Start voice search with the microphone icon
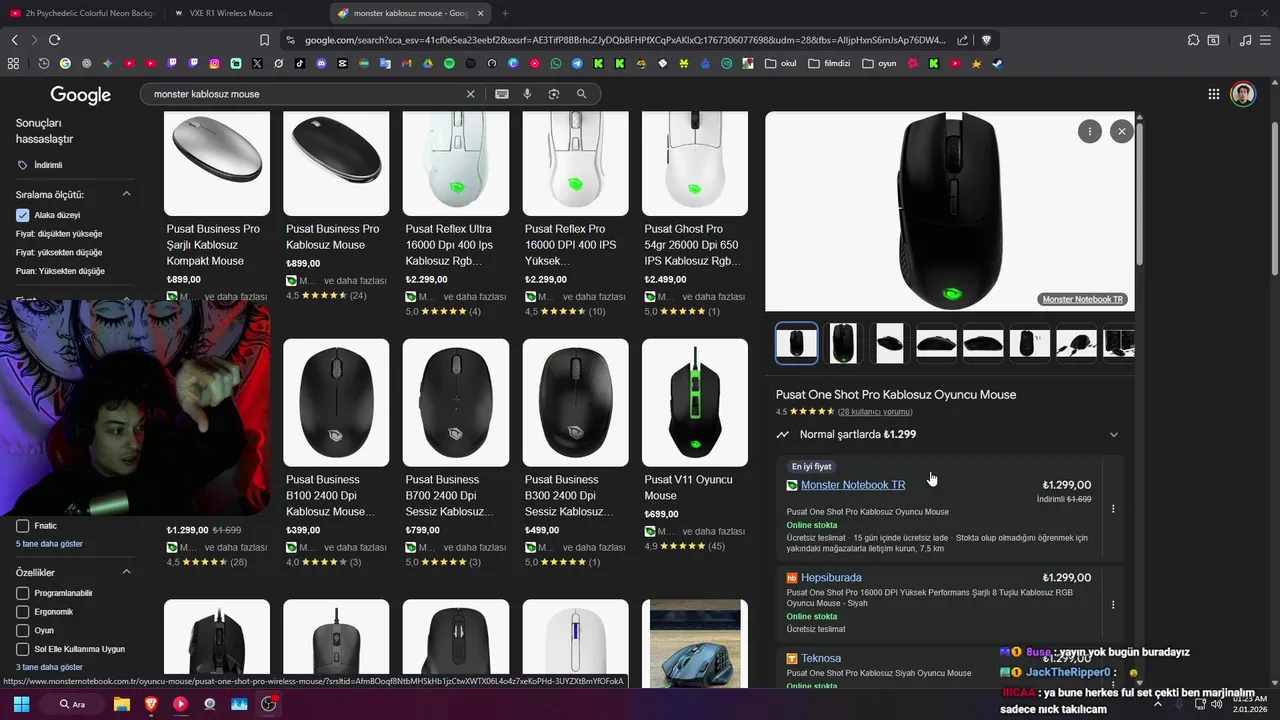Viewport: 1280px width, 720px height. coord(527,94)
